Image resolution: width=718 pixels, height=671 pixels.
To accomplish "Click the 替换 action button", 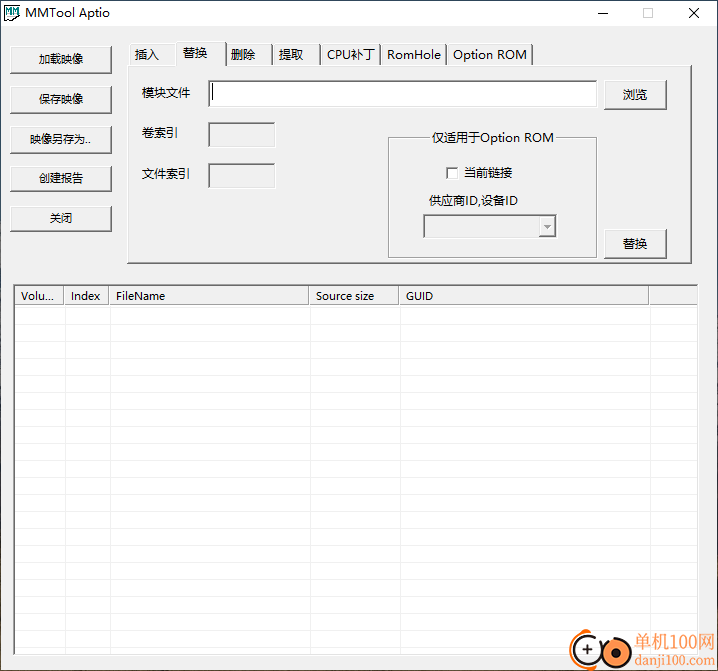I will point(635,244).
